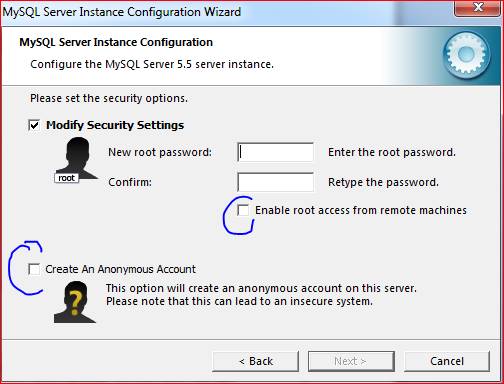Click the small root label badge
Screen dimensions: 504x384
pyautogui.click(x=66, y=178)
